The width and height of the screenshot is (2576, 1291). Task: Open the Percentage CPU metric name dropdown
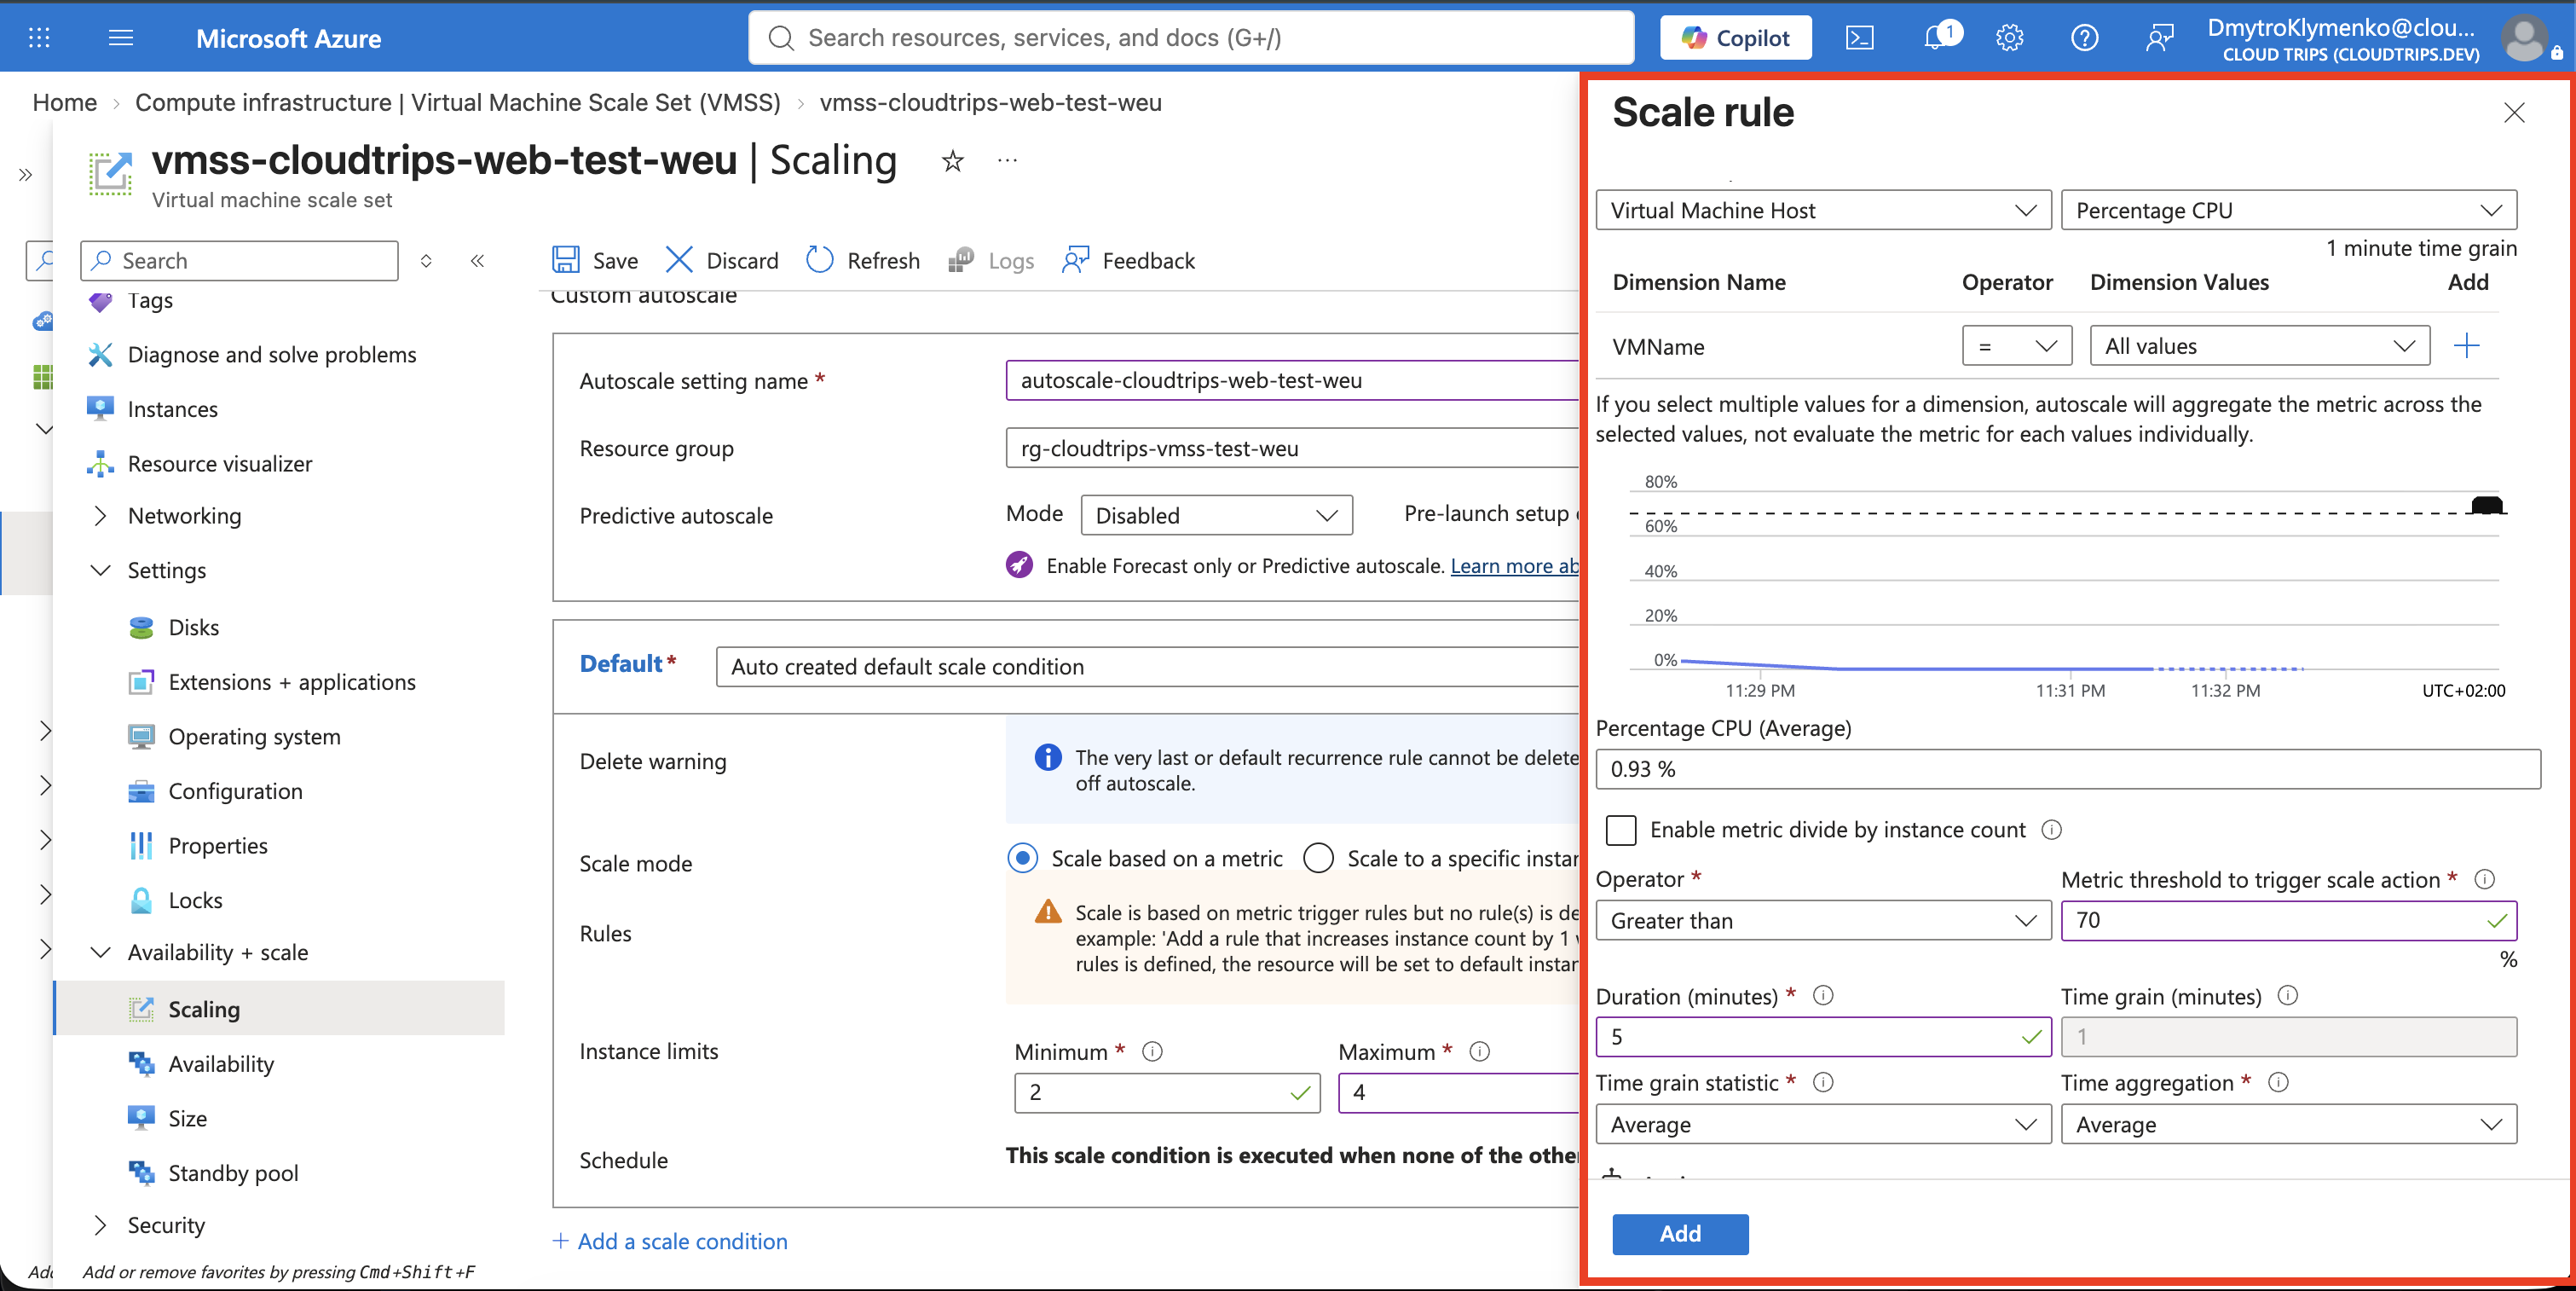tap(2288, 210)
